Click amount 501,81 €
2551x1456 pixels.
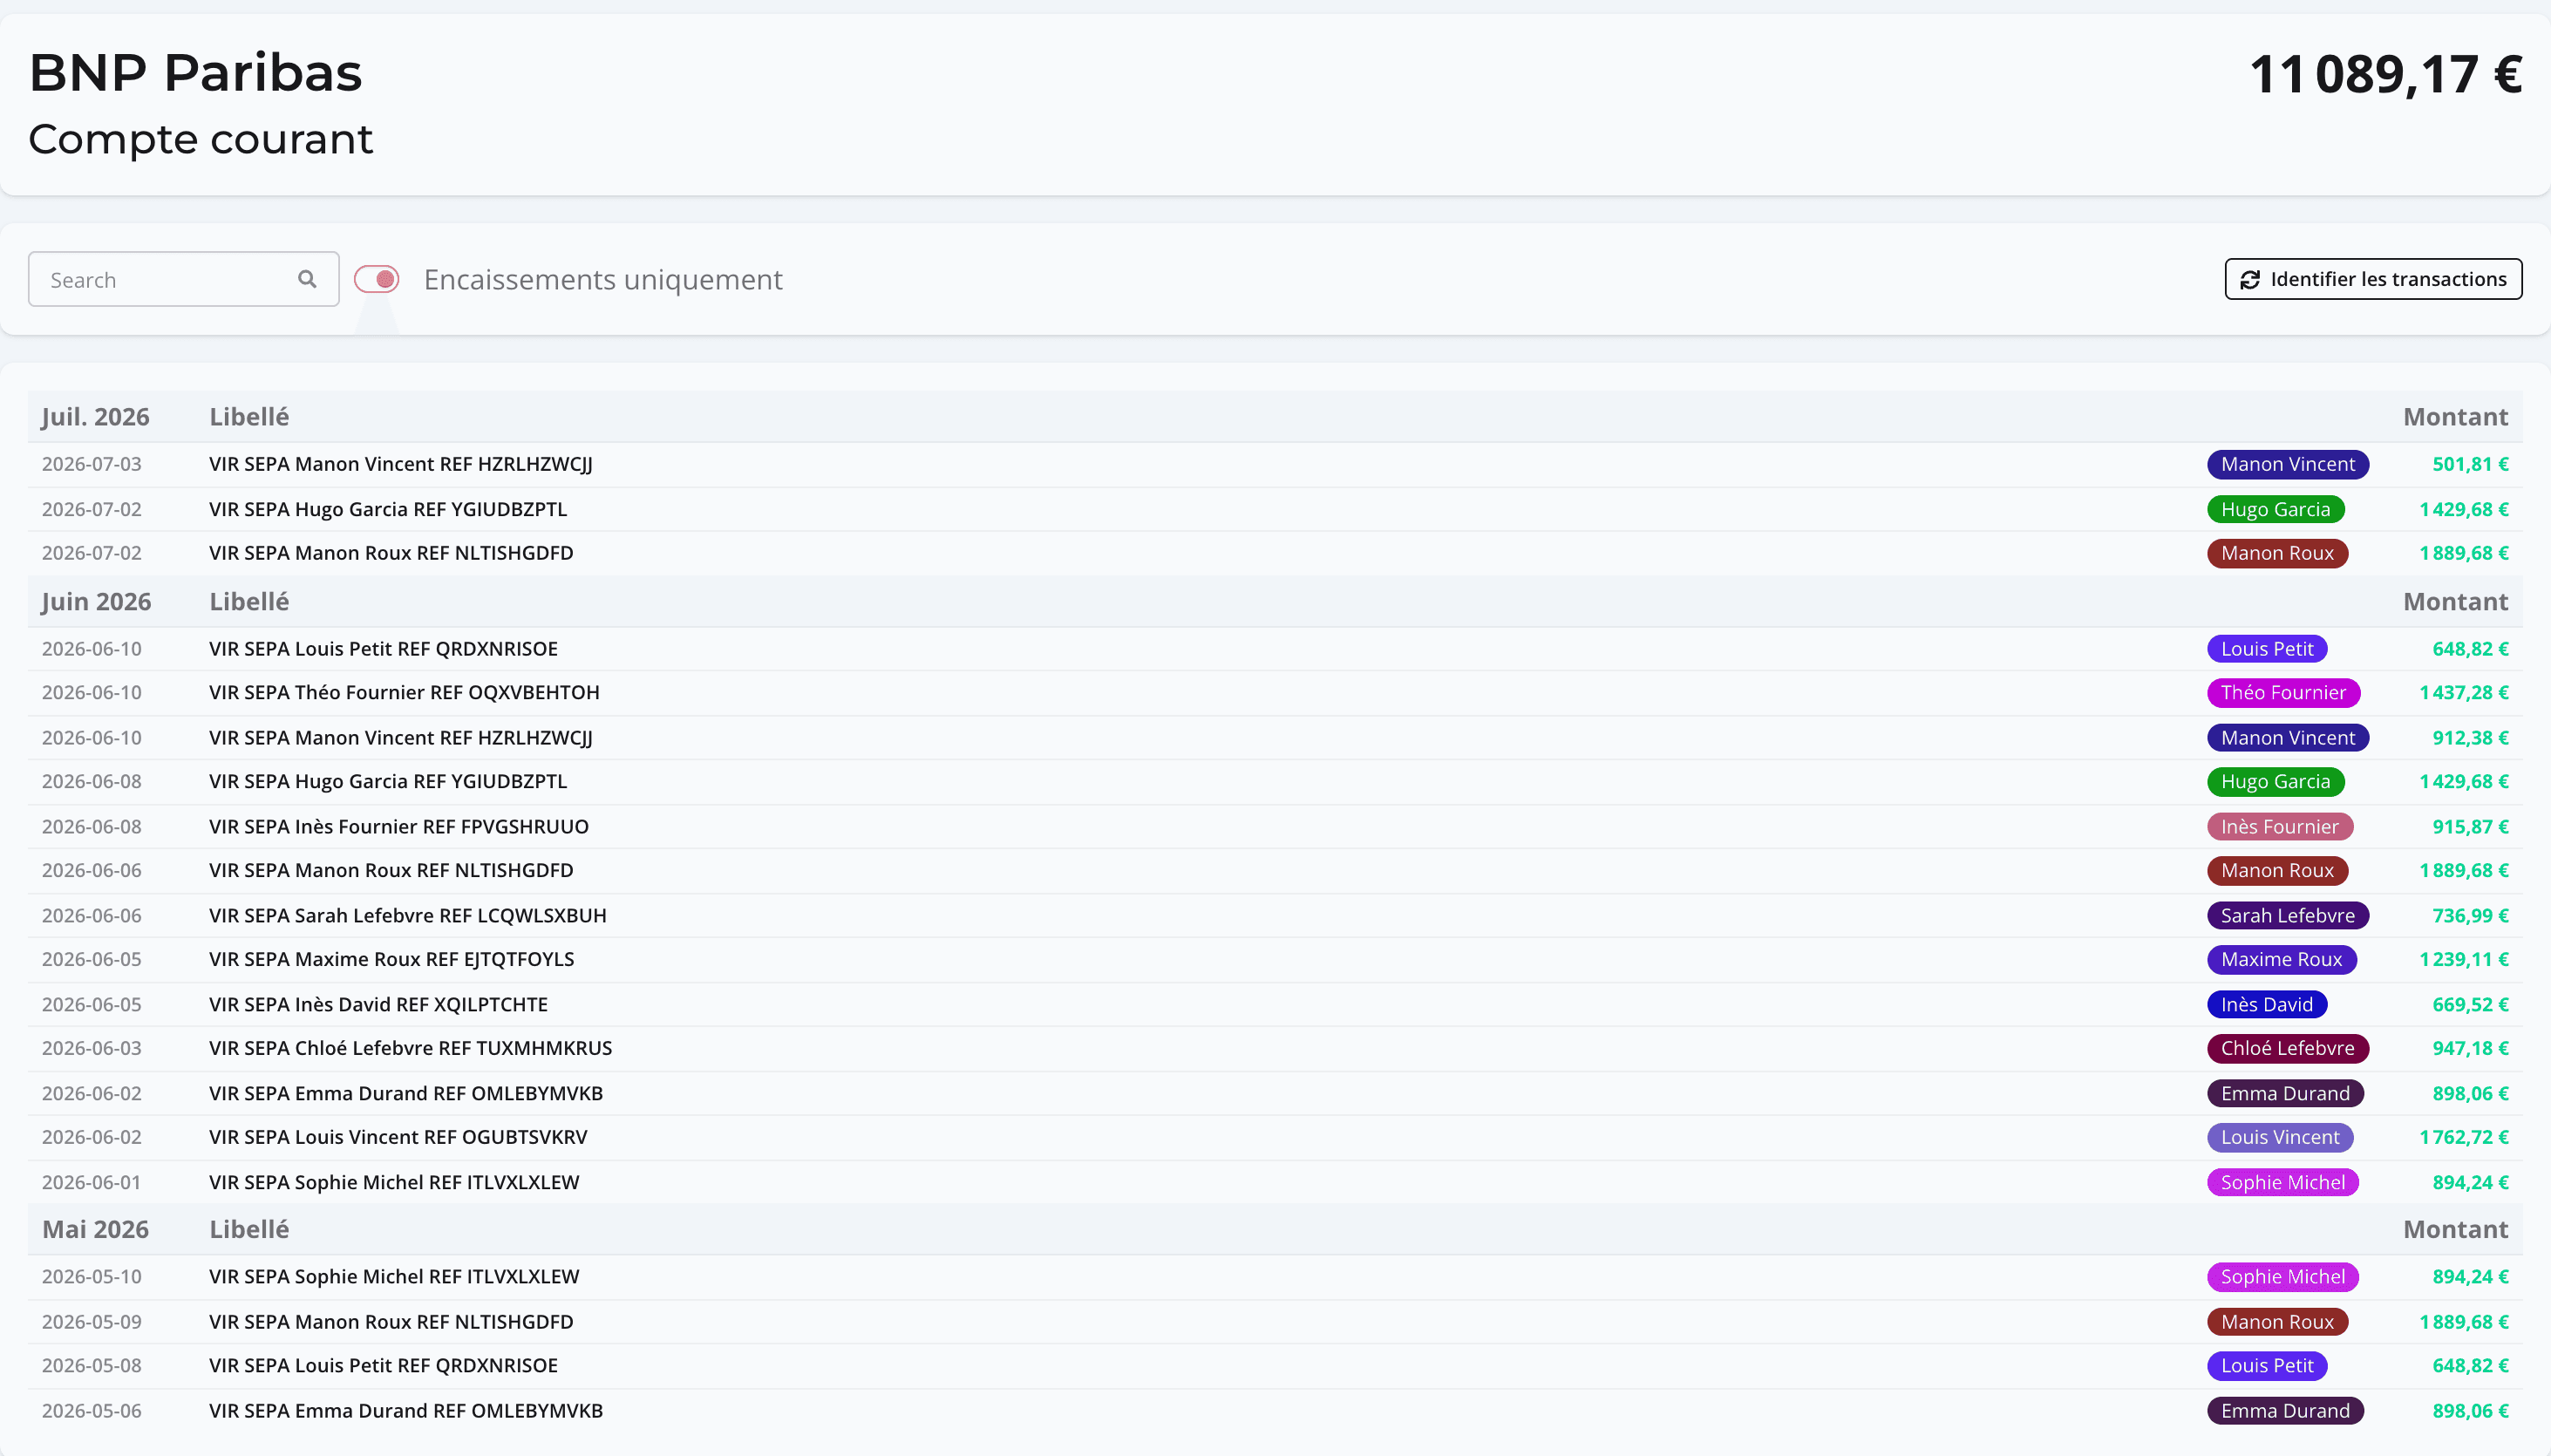tap(2470, 464)
